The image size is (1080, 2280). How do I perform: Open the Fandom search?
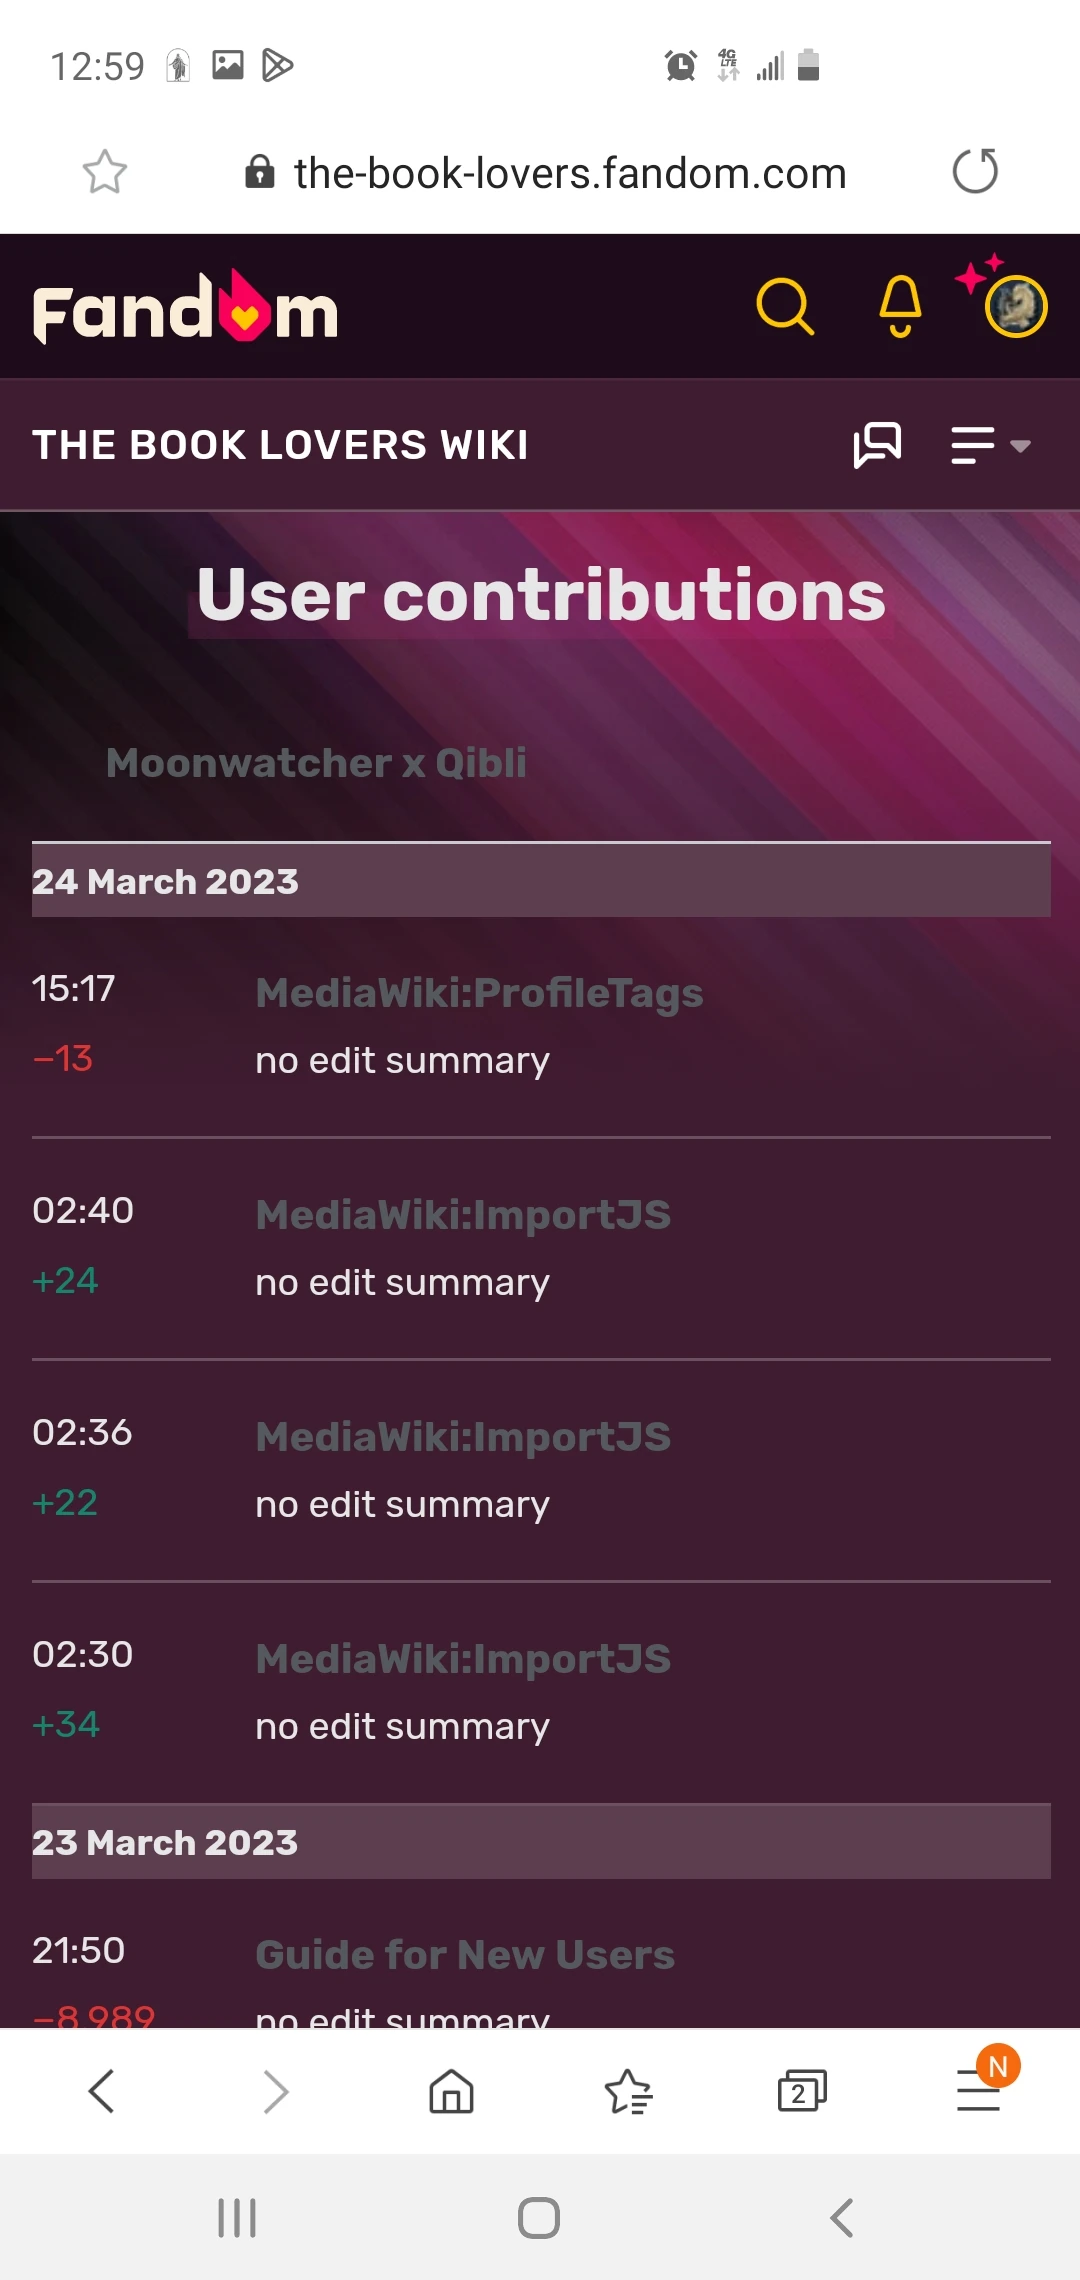(x=786, y=307)
